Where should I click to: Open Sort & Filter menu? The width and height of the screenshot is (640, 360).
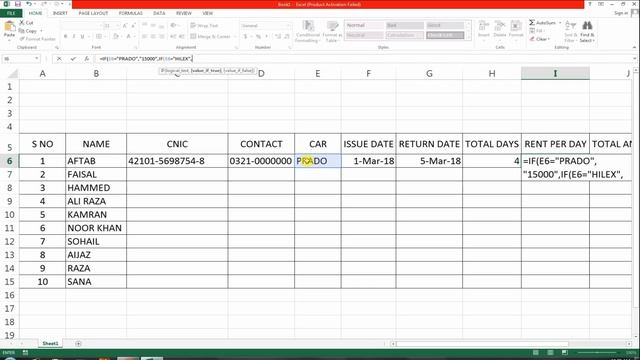[570, 31]
